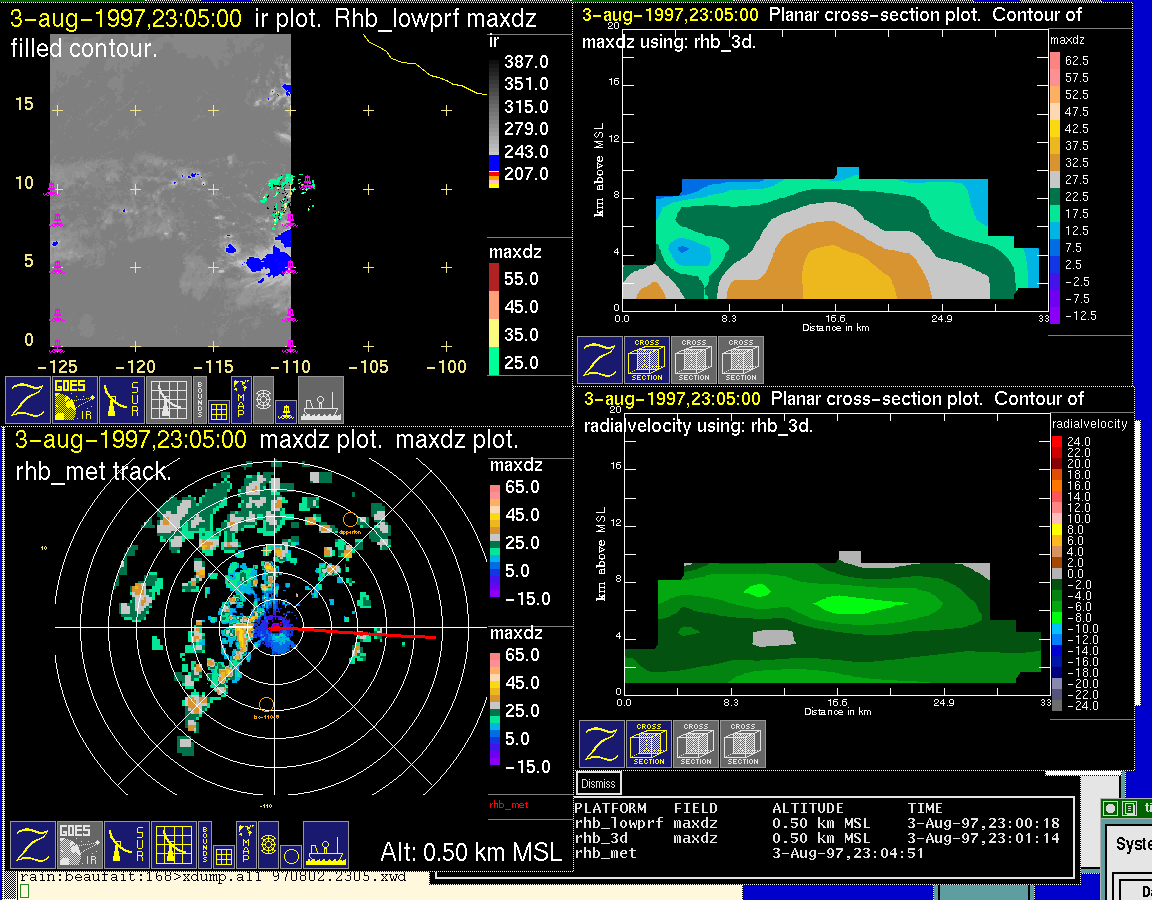Click the ship track icon in the maxdz plot window
Image resolution: width=1152 pixels, height=900 pixels.
(x=325, y=844)
